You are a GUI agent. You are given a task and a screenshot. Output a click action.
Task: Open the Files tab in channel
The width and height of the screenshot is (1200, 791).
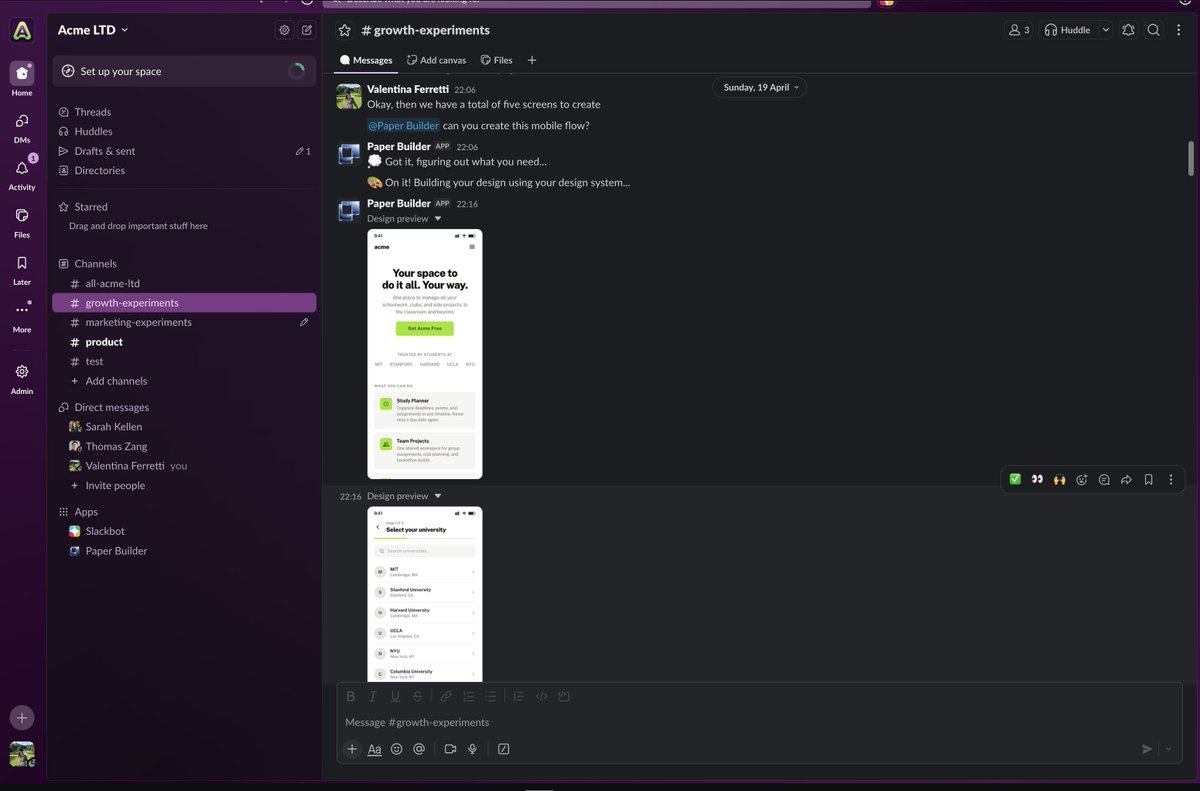coord(498,60)
